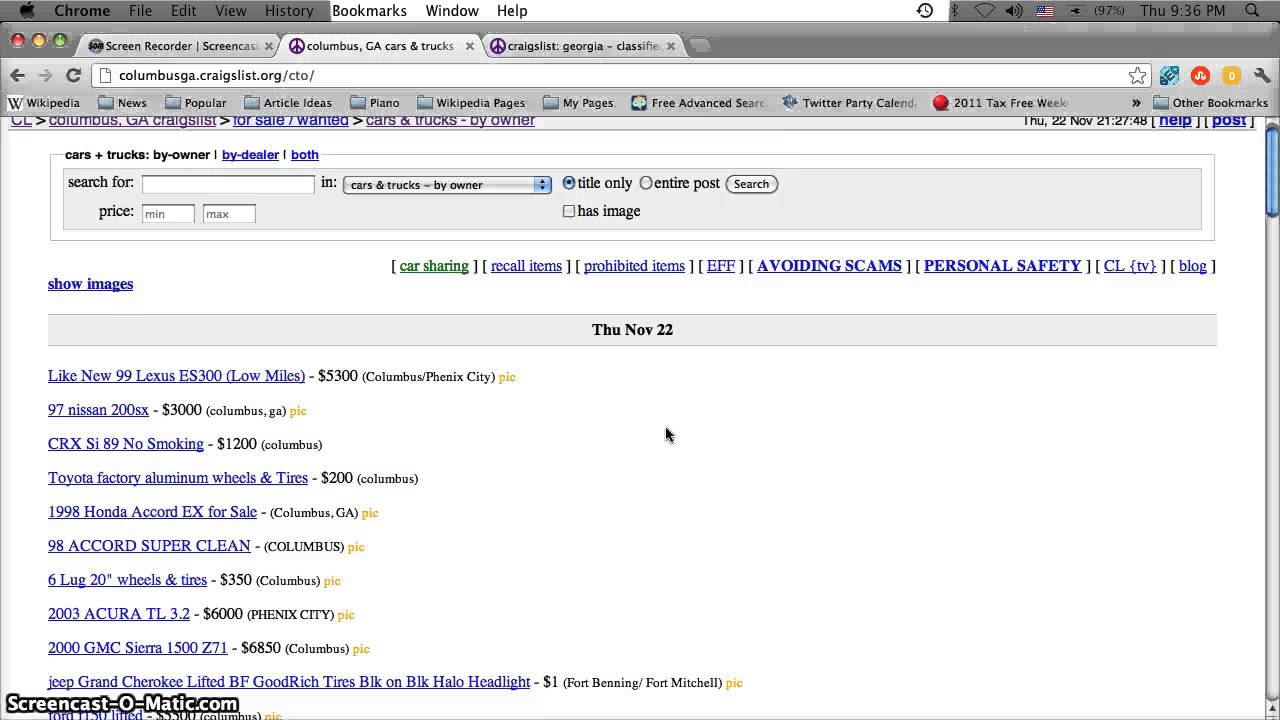Close the Screen Recorder tab
Image resolution: width=1280 pixels, height=720 pixels.
pyautogui.click(x=269, y=46)
